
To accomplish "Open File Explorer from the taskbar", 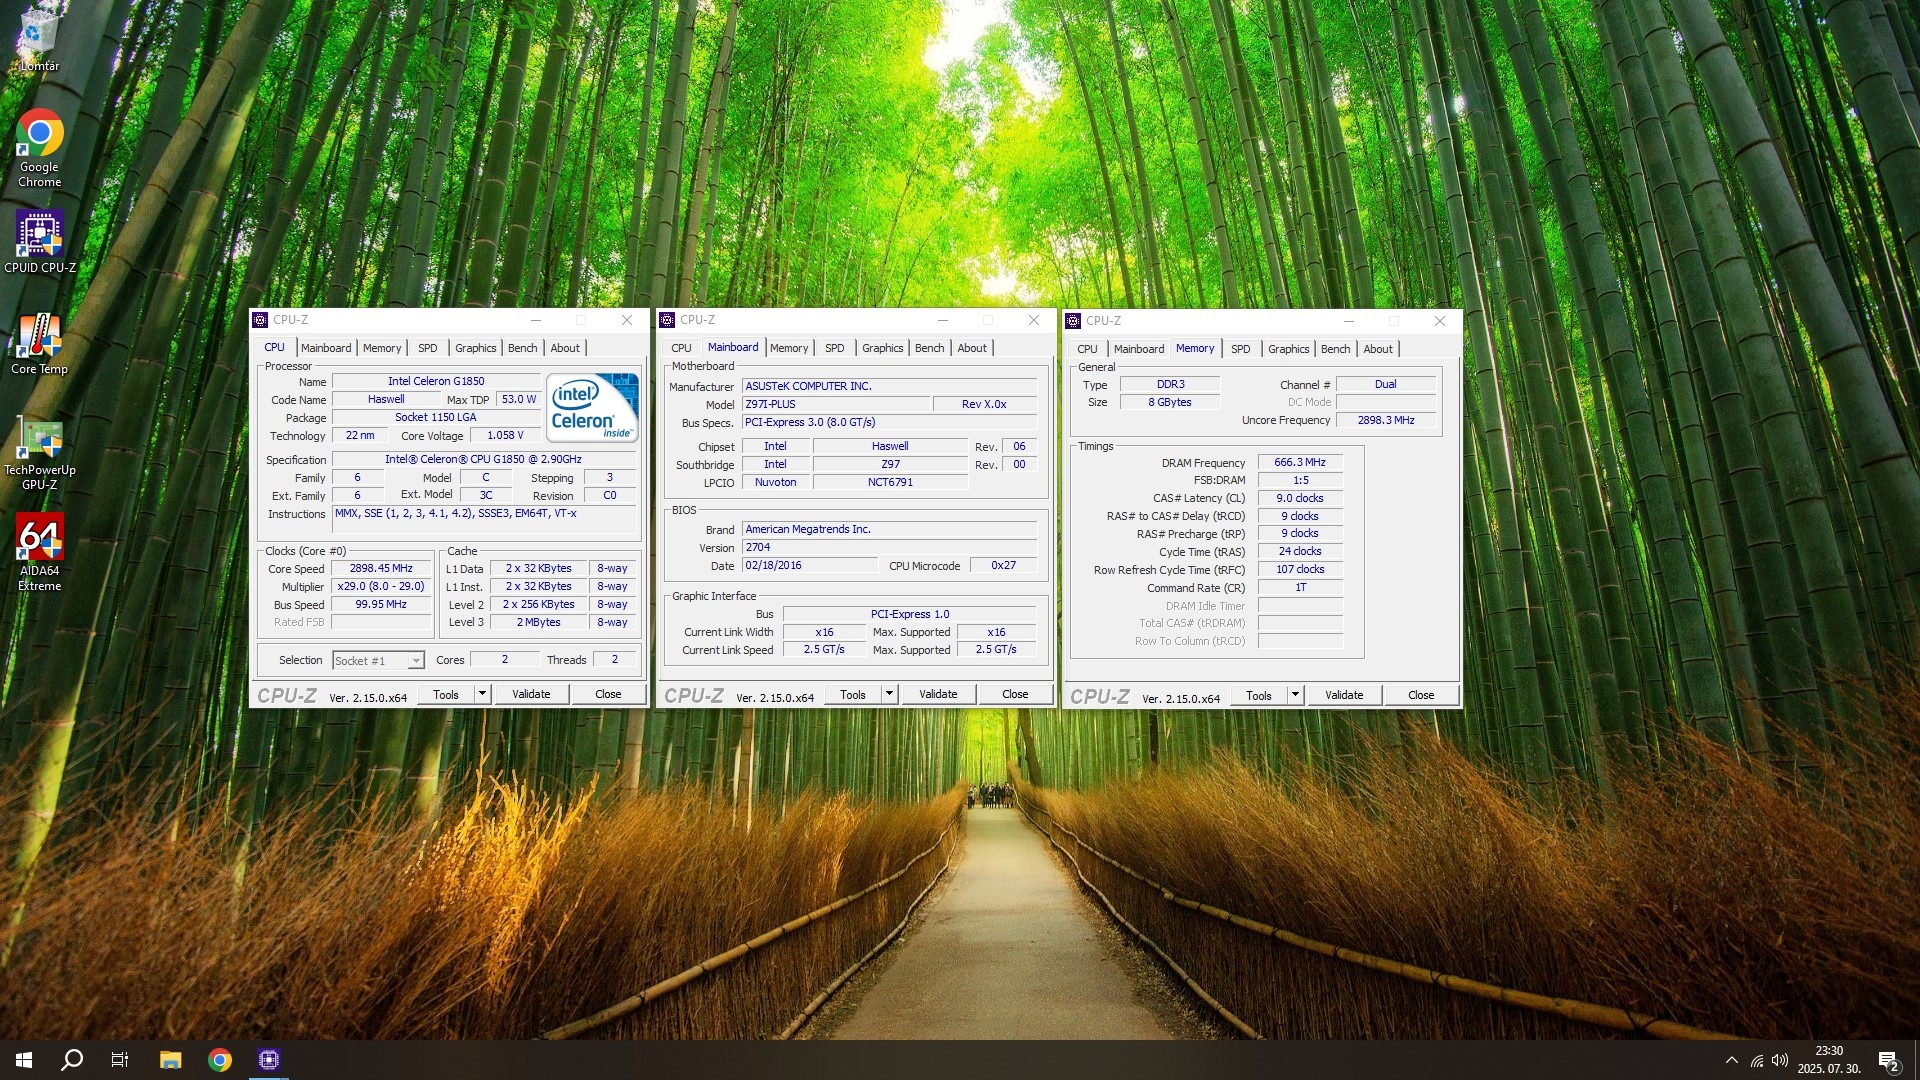I will click(170, 1060).
